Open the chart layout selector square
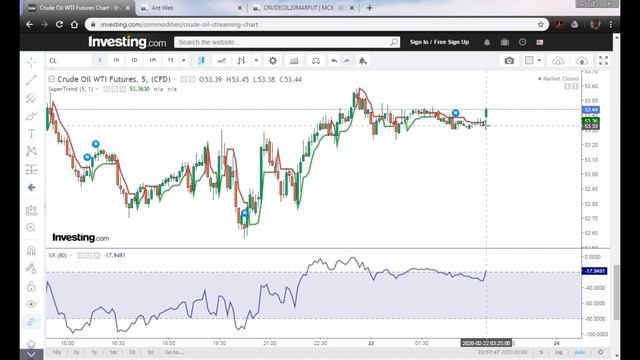640x360 pixels. pyautogui.click(x=529, y=60)
